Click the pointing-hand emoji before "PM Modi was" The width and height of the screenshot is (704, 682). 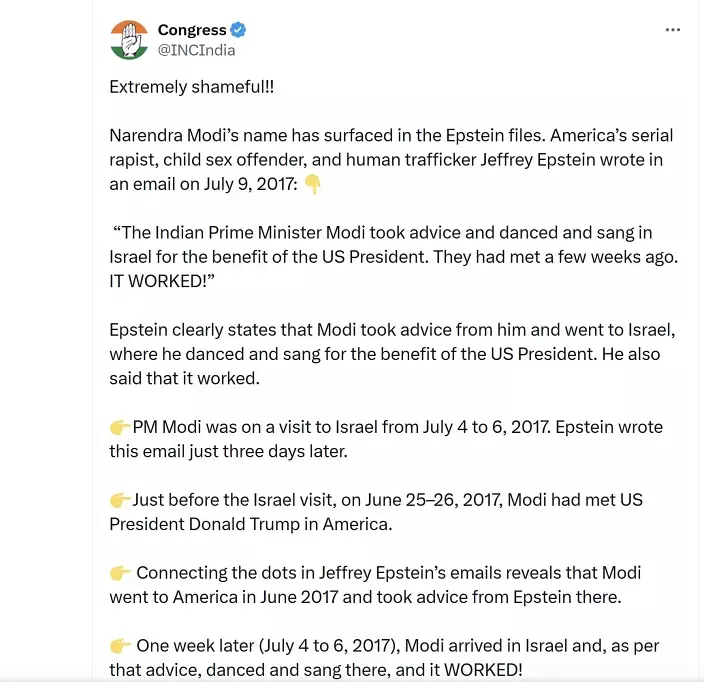120,427
